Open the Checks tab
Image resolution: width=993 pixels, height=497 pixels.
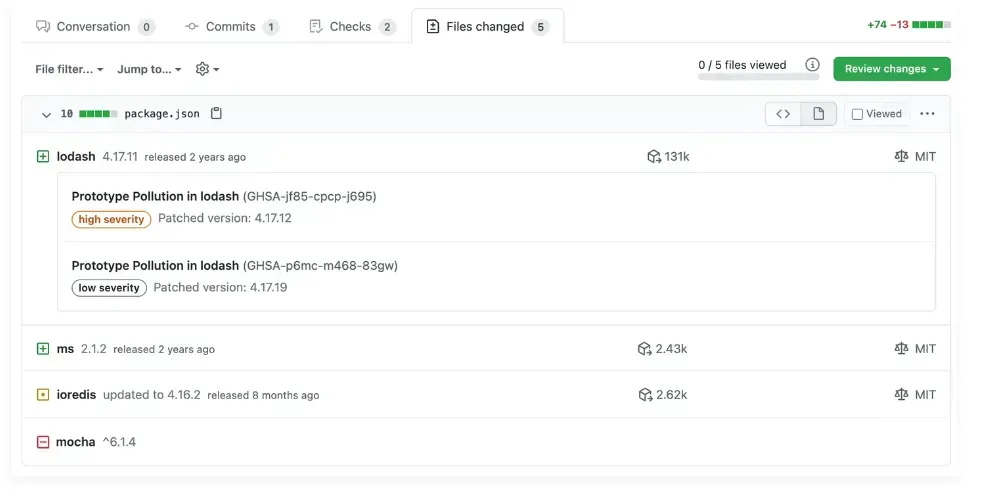click(x=352, y=27)
